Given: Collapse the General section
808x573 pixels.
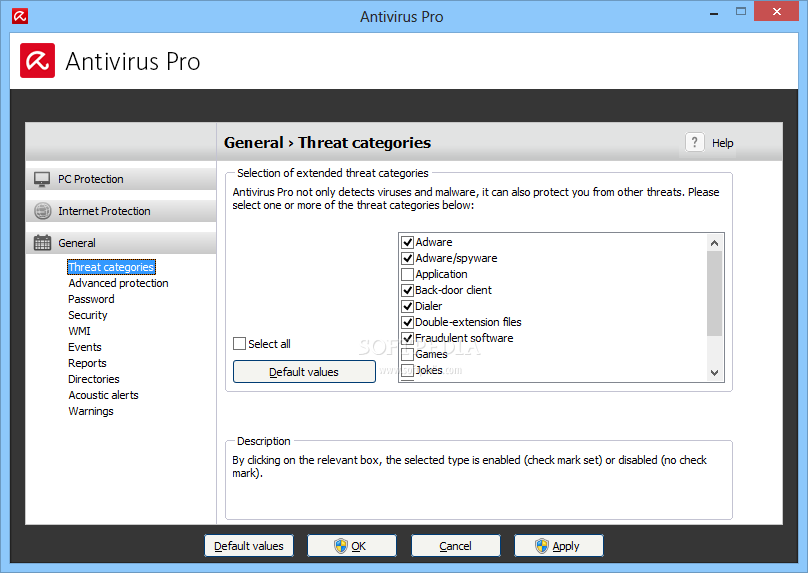Looking at the screenshot, I should 121,243.
